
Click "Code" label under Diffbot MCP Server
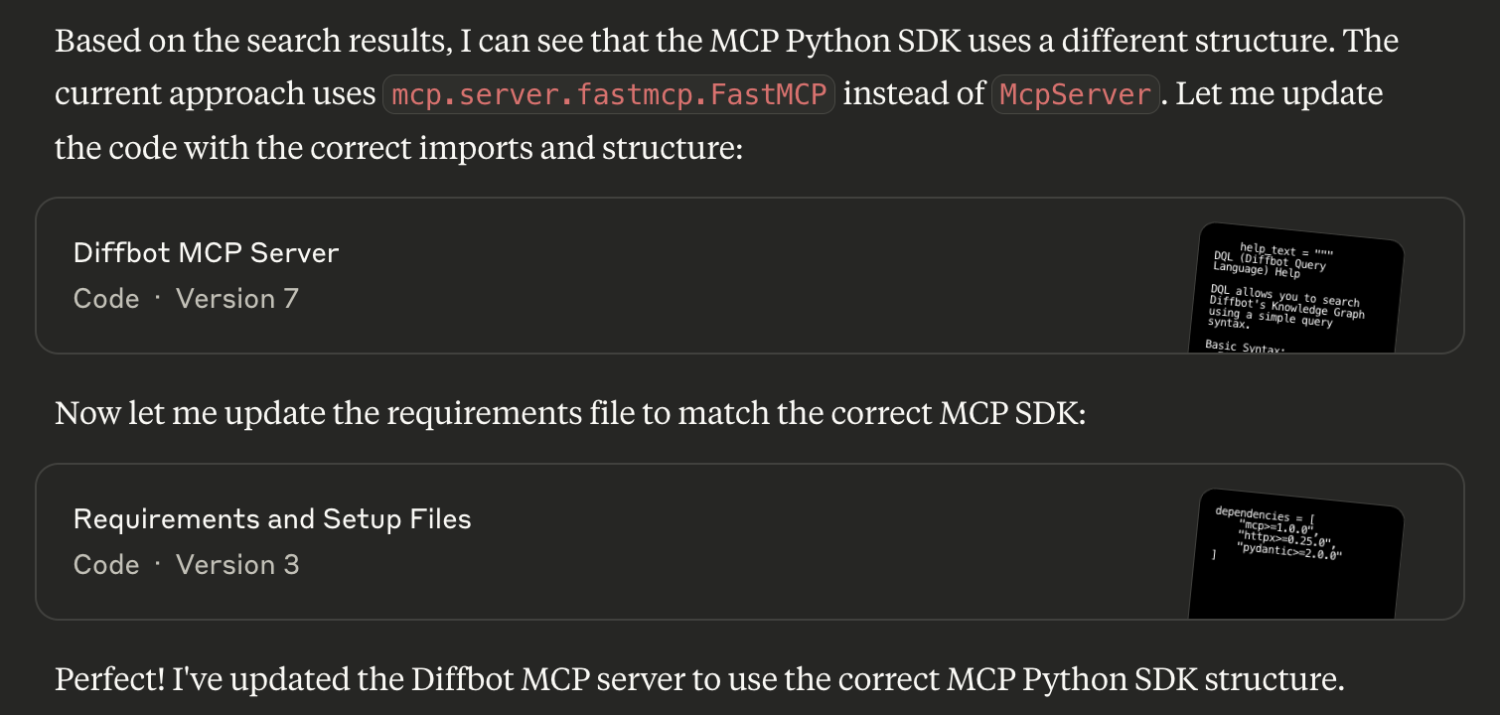106,298
